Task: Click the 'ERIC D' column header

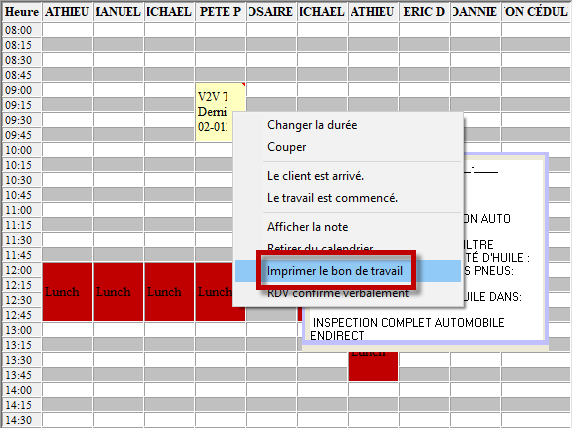Action: (x=424, y=12)
